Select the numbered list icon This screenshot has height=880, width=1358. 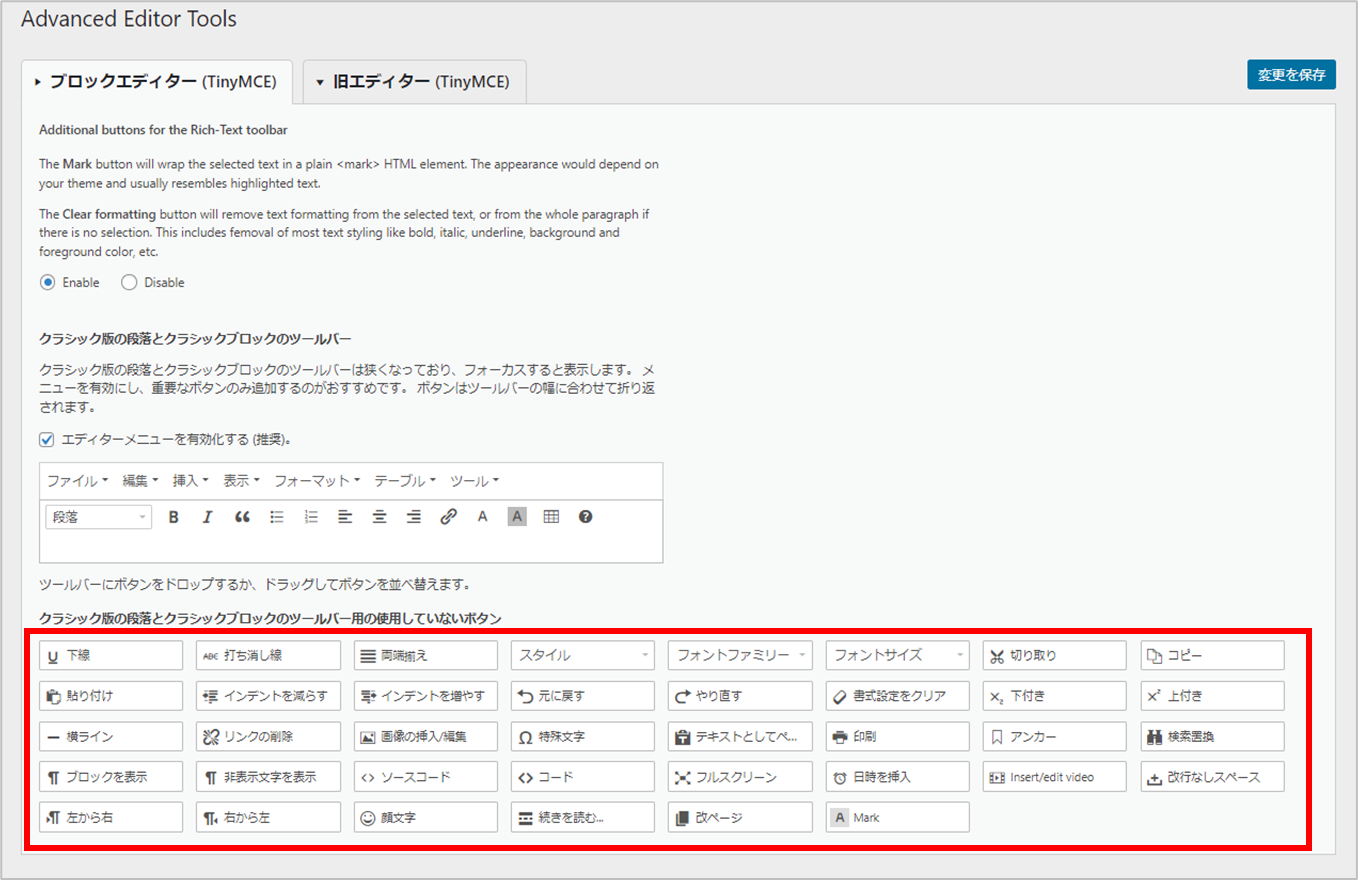coord(311,516)
